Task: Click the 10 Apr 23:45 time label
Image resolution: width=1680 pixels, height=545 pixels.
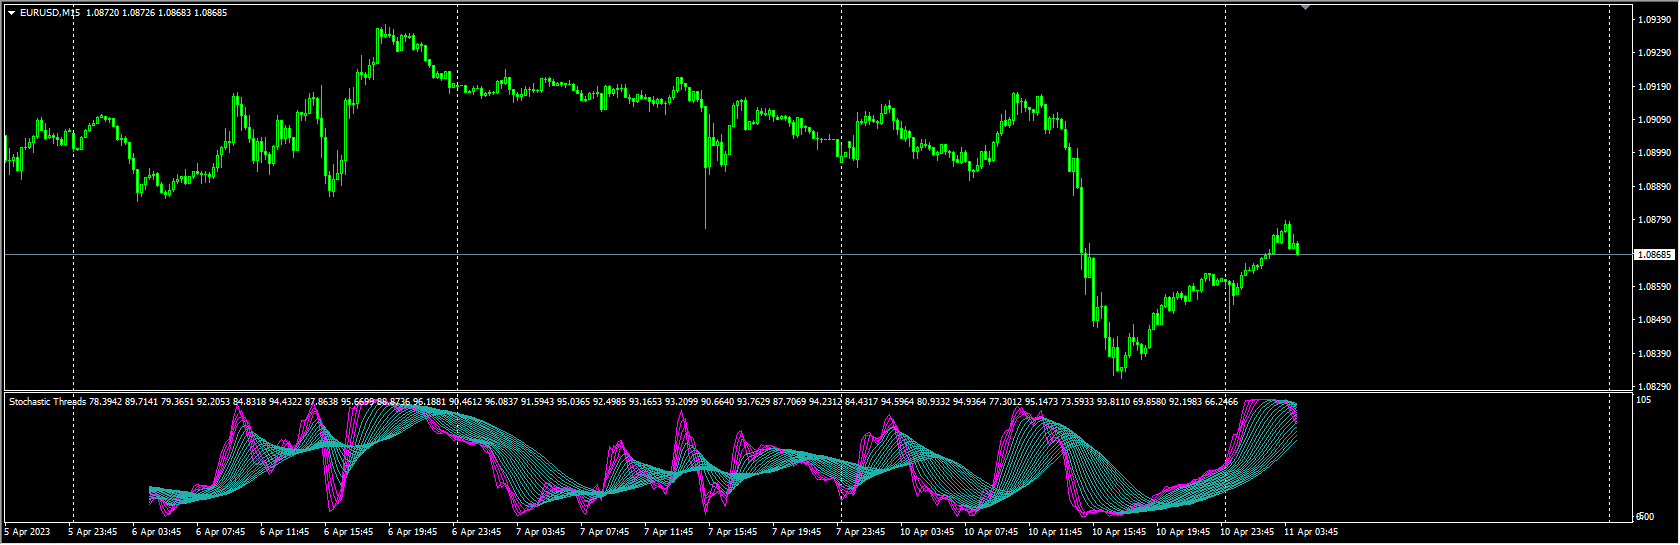Action: (x=1246, y=532)
